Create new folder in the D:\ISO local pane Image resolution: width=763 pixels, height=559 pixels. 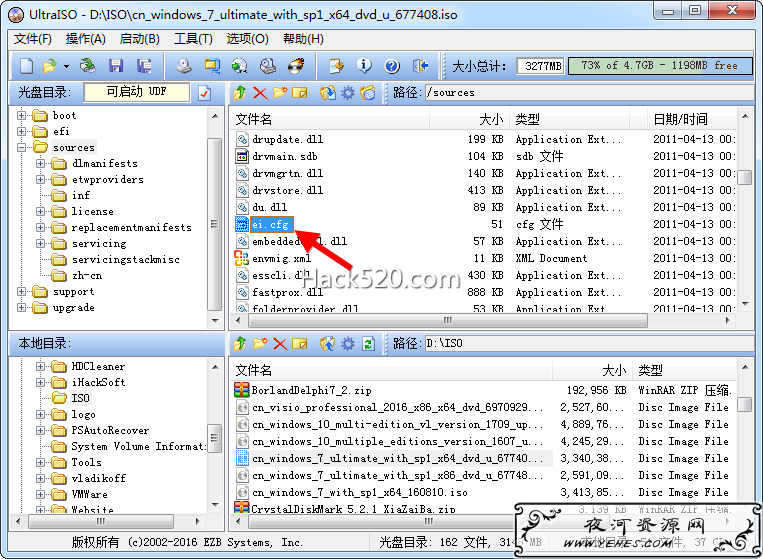click(x=260, y=343)
